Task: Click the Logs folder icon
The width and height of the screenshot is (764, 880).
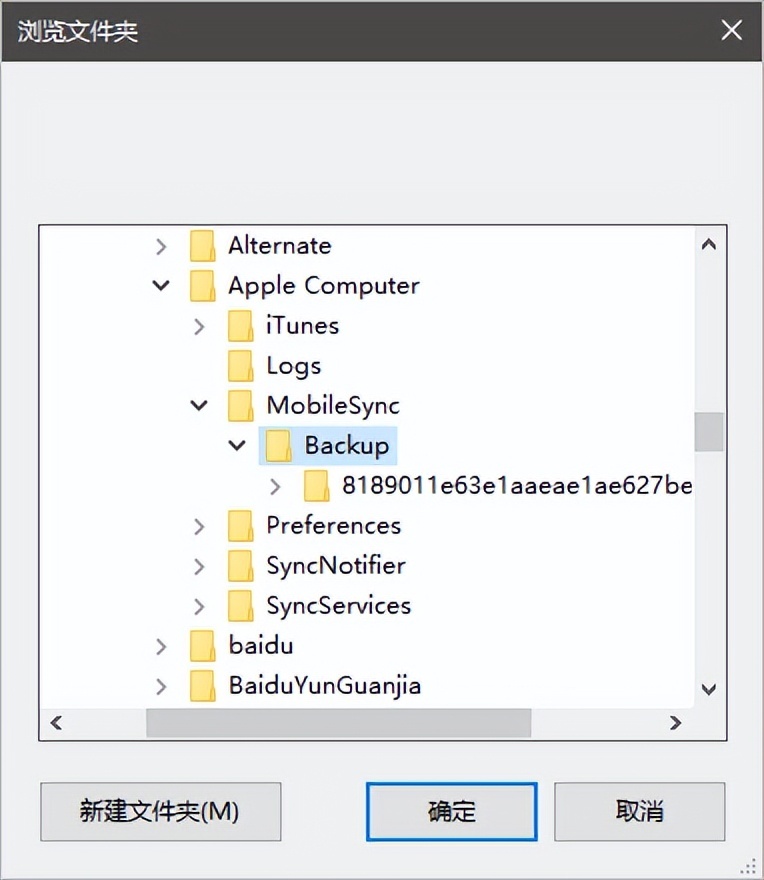Action: tap(240, 366)
